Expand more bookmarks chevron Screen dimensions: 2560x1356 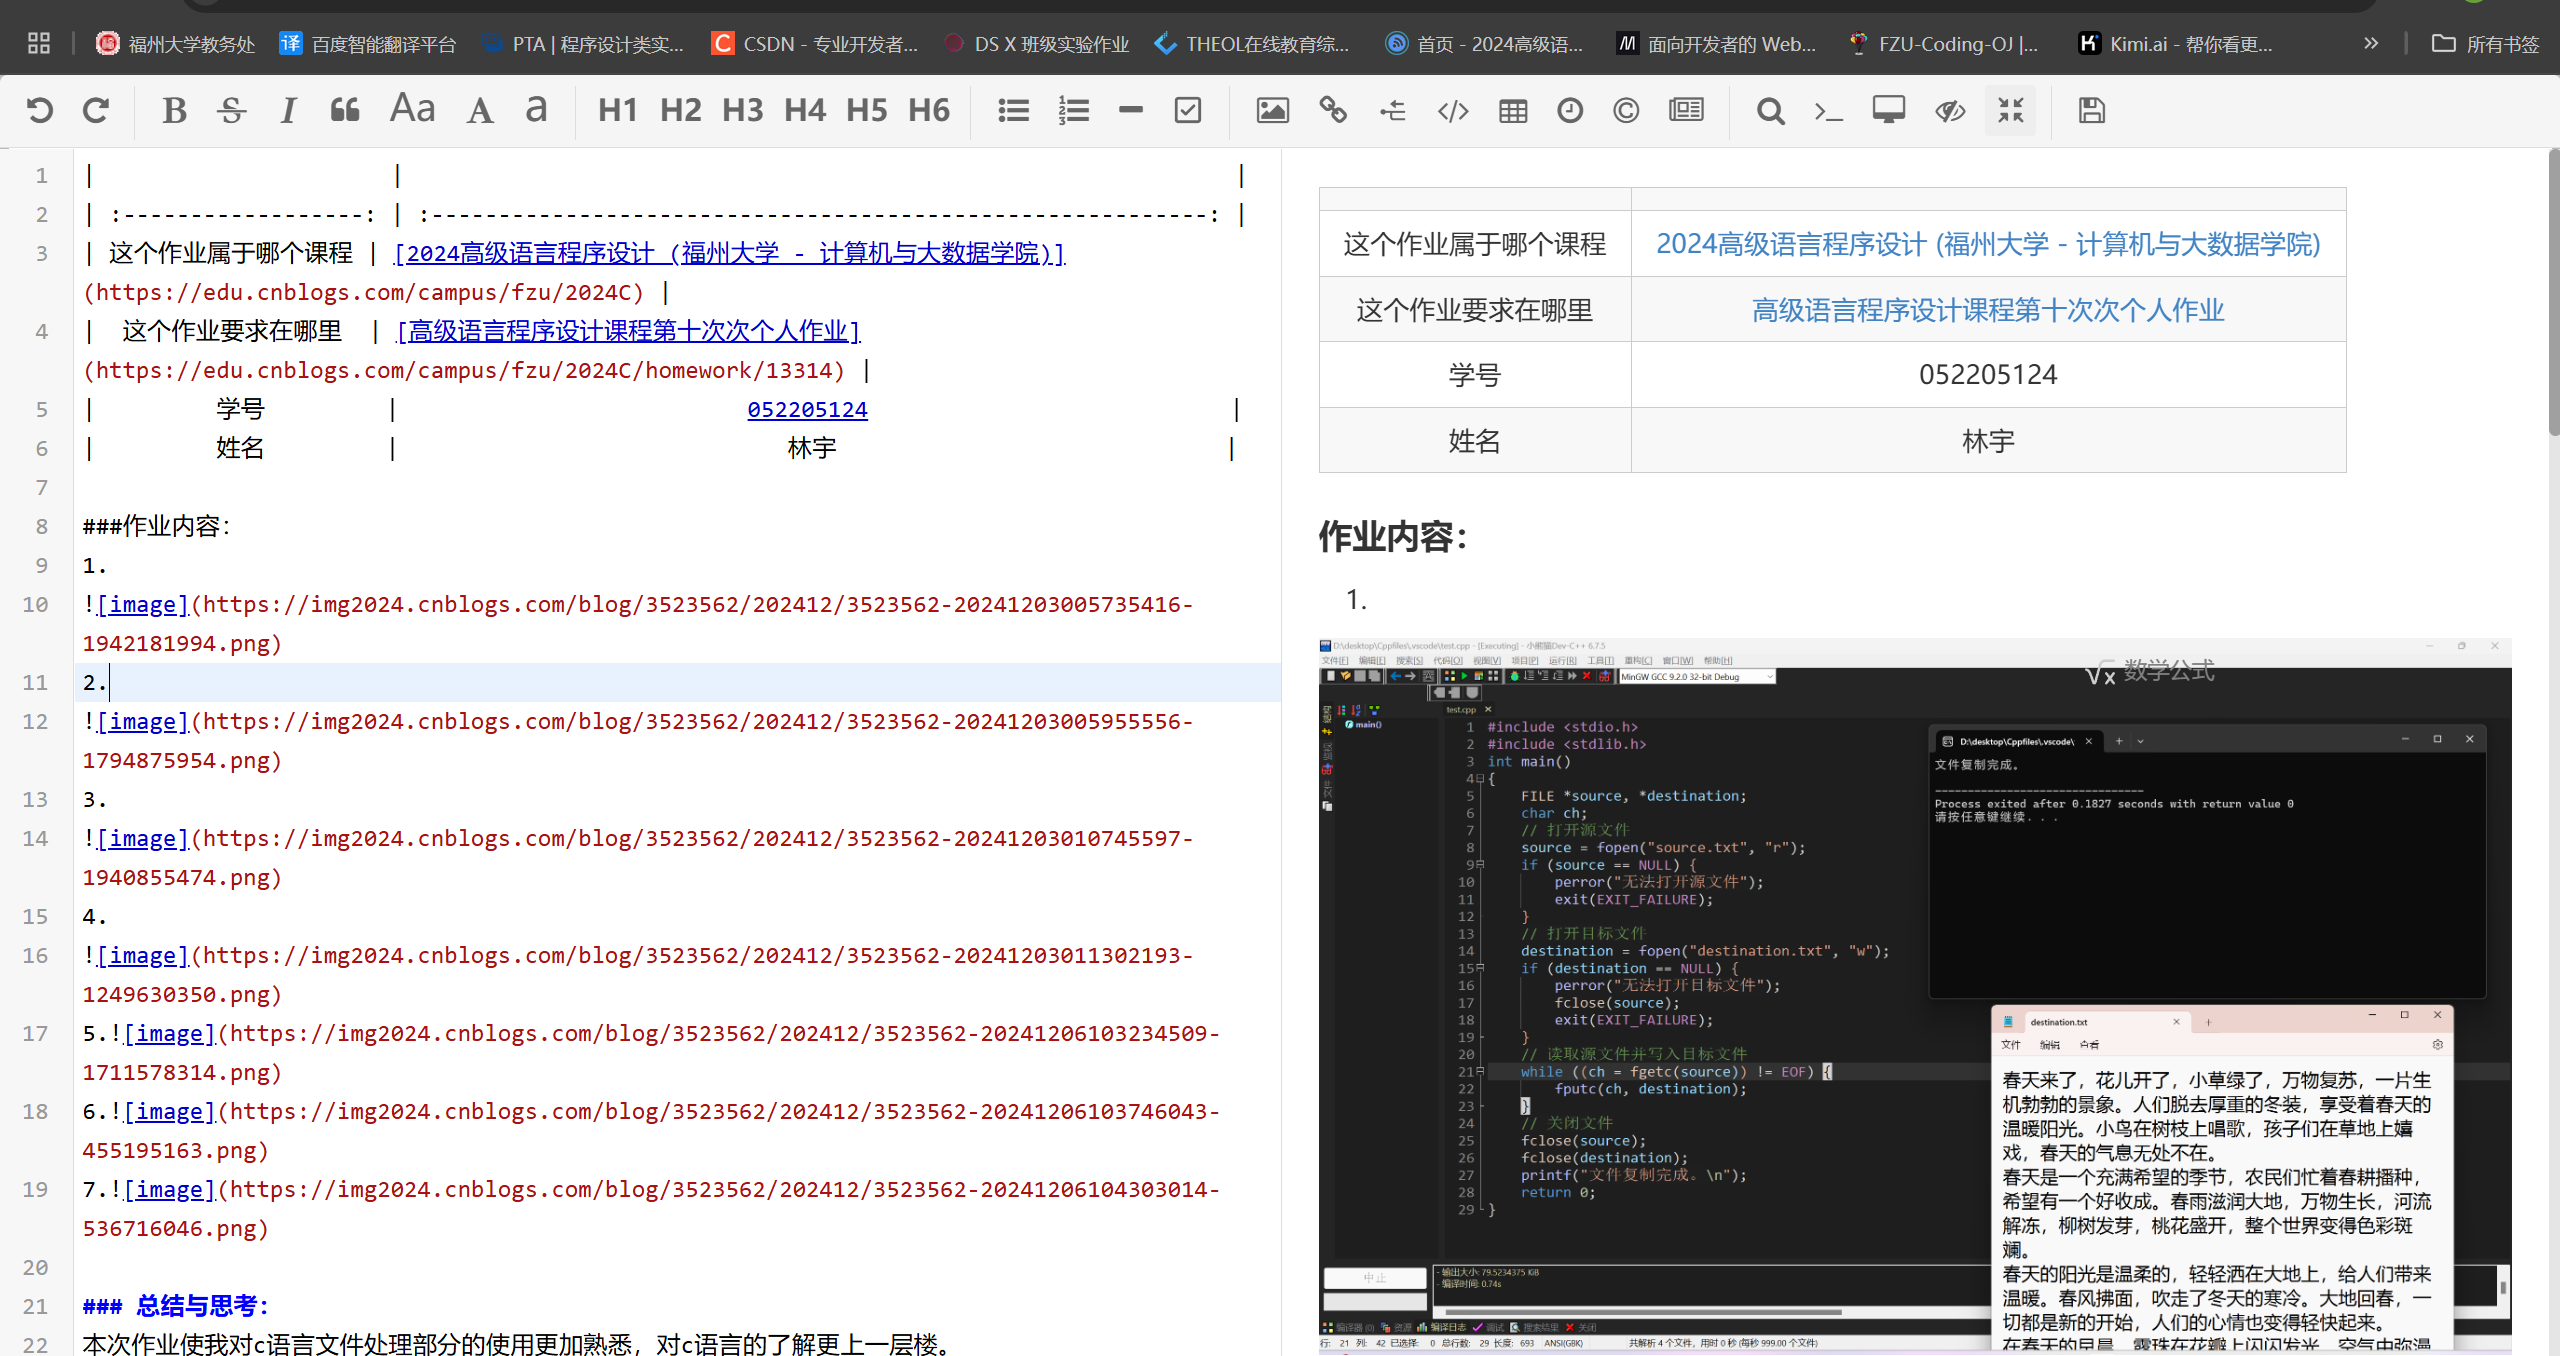coord(2371,43)
